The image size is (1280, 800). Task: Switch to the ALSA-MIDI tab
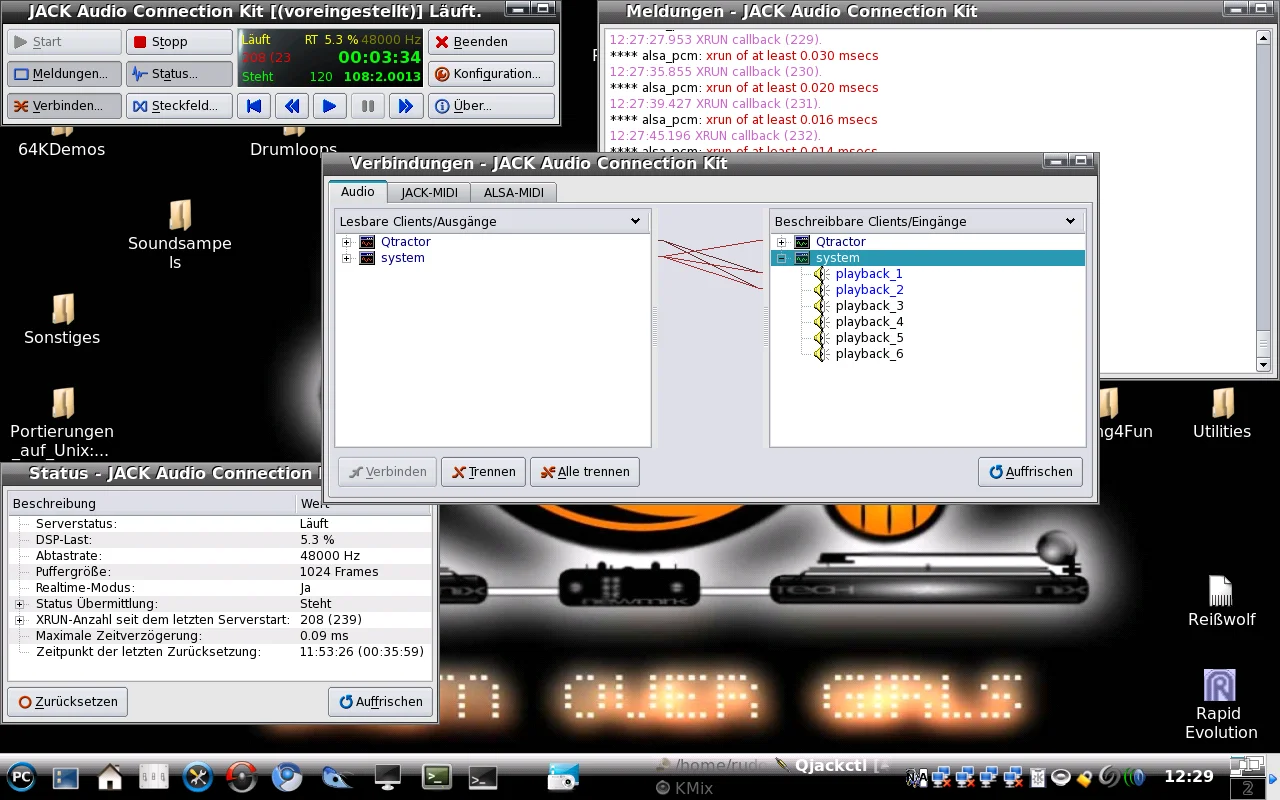pyautogui.click(x=514, y=193)
